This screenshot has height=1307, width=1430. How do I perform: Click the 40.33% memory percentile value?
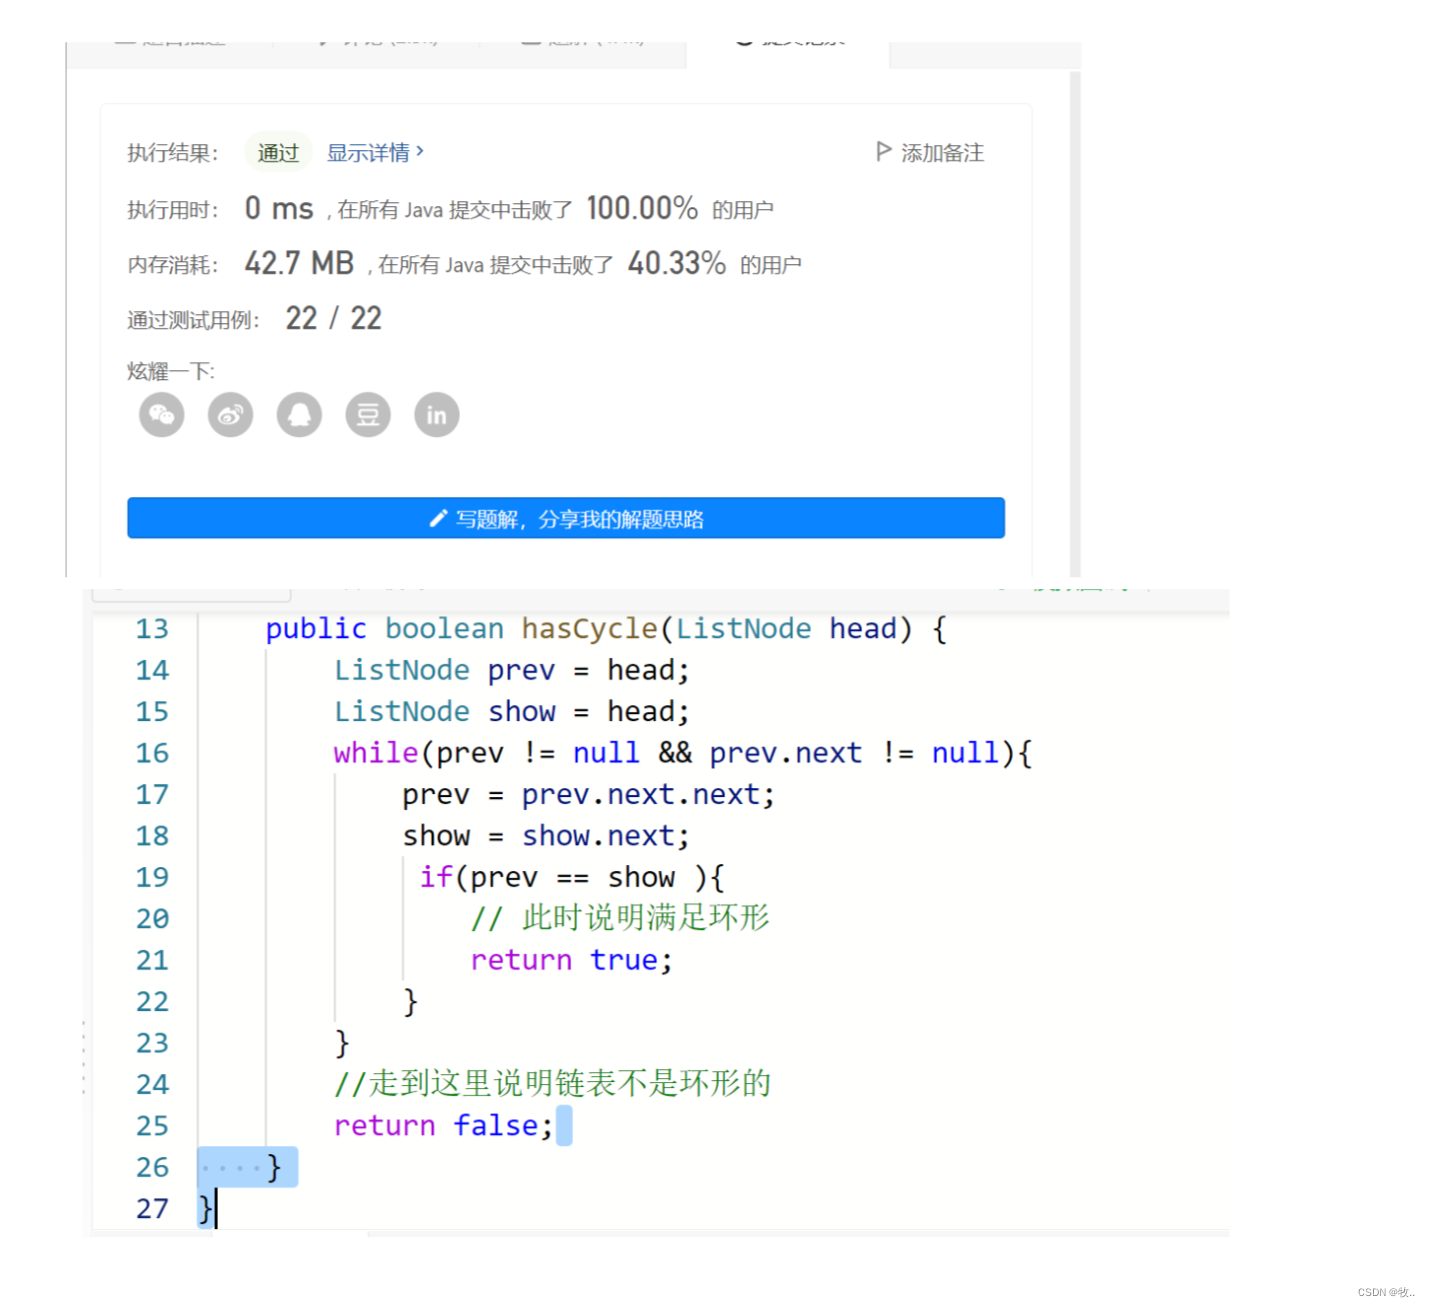click(x=677, y=263)
